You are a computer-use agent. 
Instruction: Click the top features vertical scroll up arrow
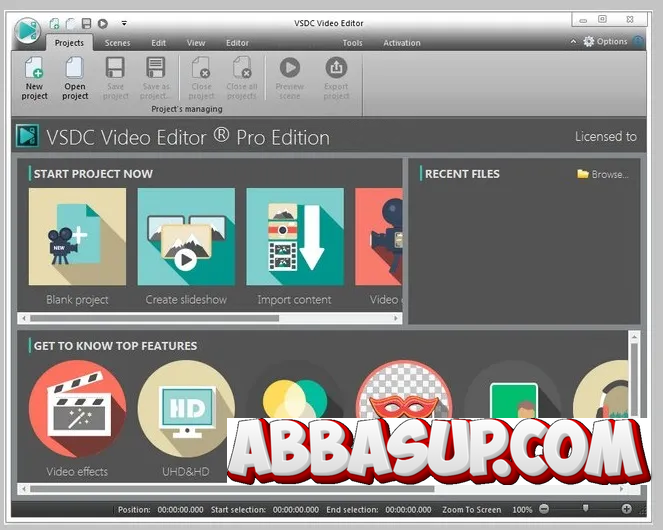click(634, 337)
